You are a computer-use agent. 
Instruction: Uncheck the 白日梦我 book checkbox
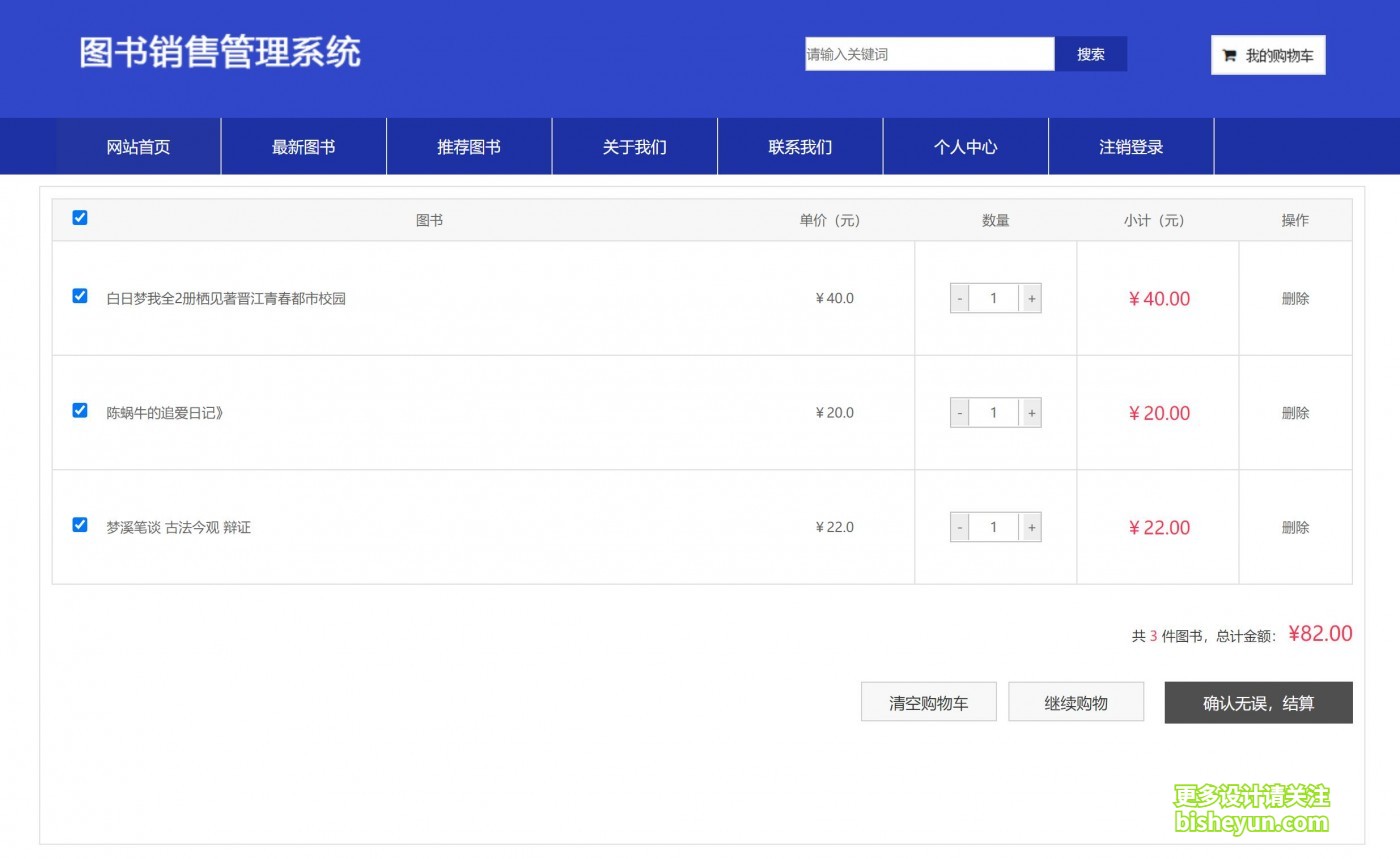click(x=80, y=296)
